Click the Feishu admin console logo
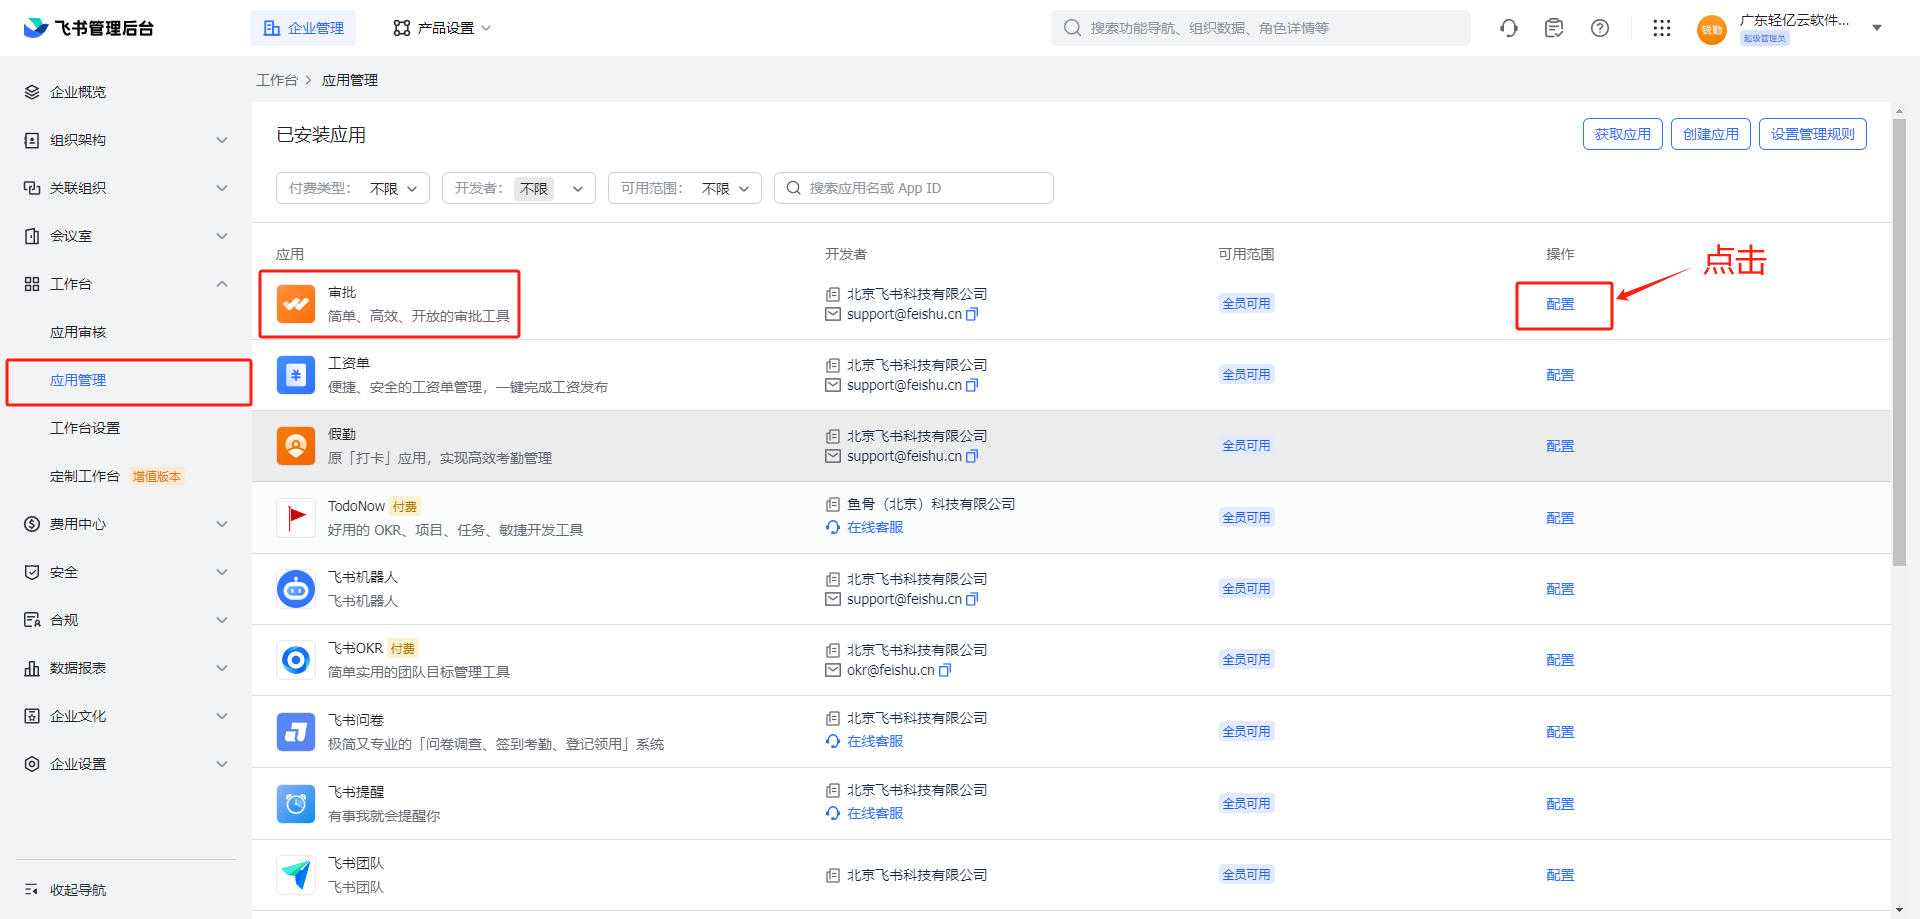This screenshot has width=1920, height=919. (88, 28)
